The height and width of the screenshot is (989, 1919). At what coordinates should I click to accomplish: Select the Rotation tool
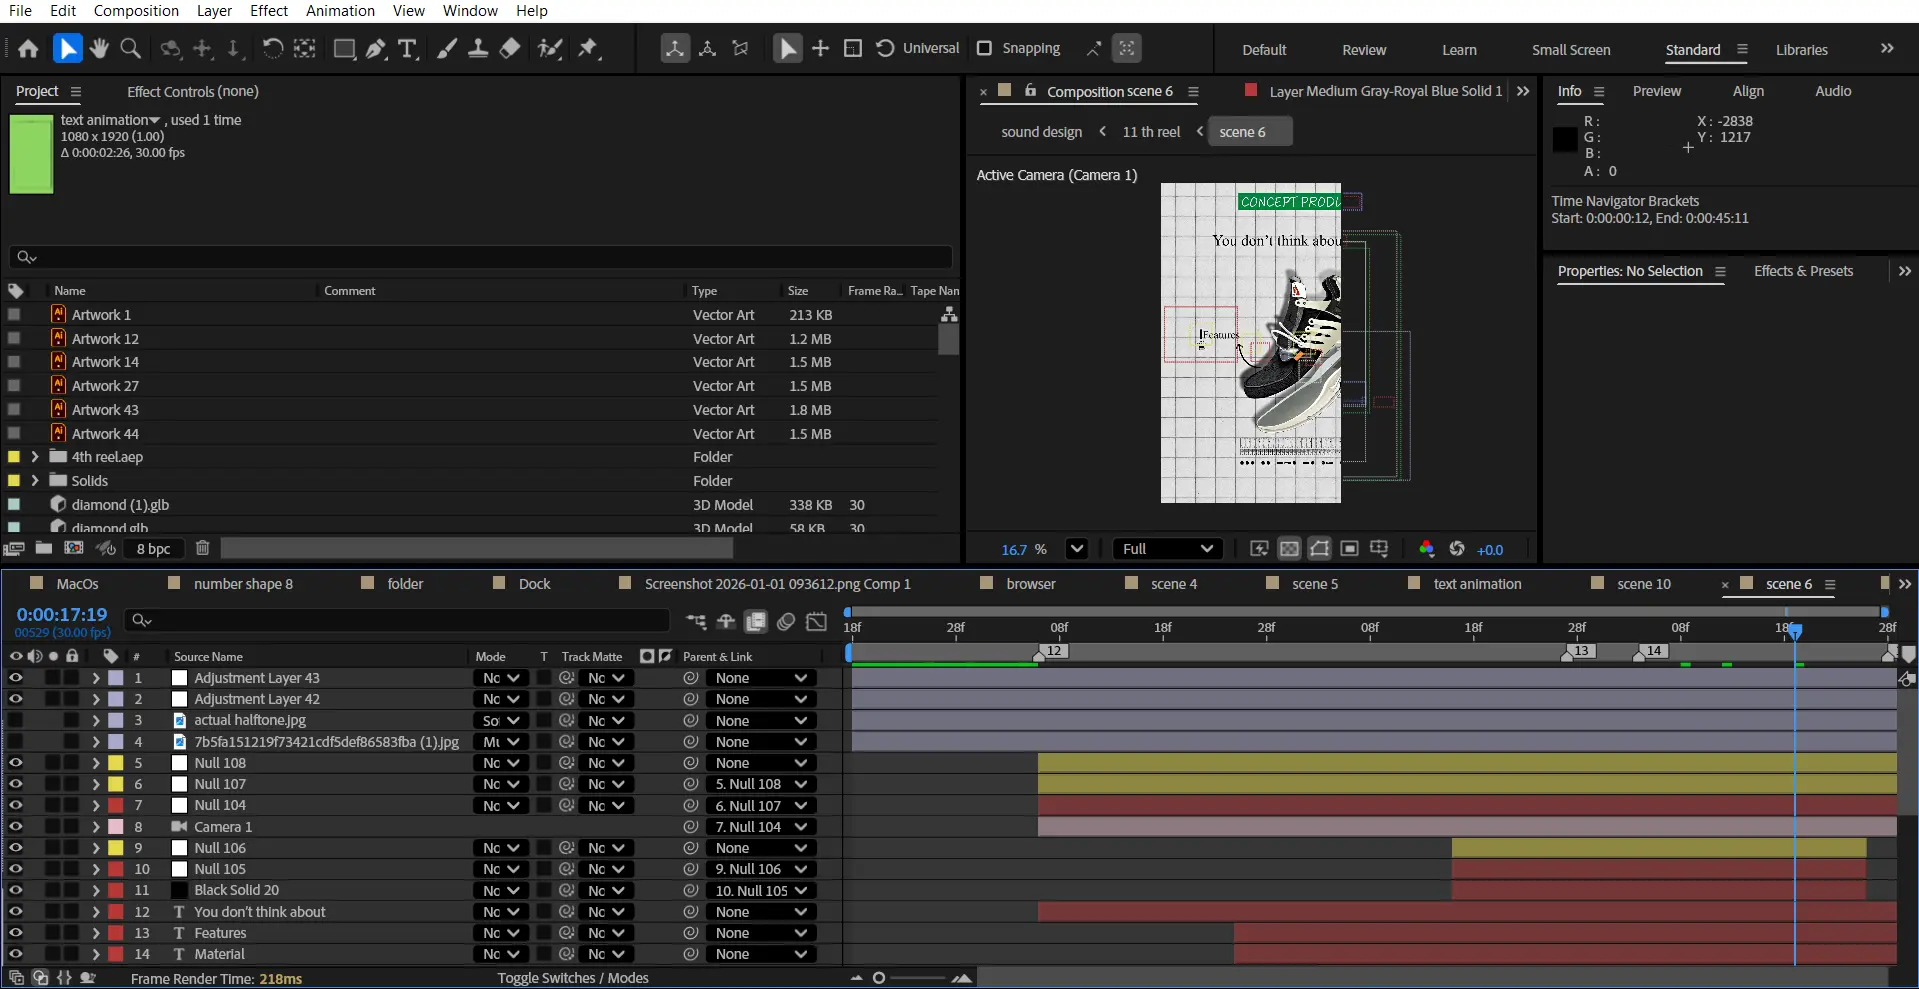click(x=272, y=48)
